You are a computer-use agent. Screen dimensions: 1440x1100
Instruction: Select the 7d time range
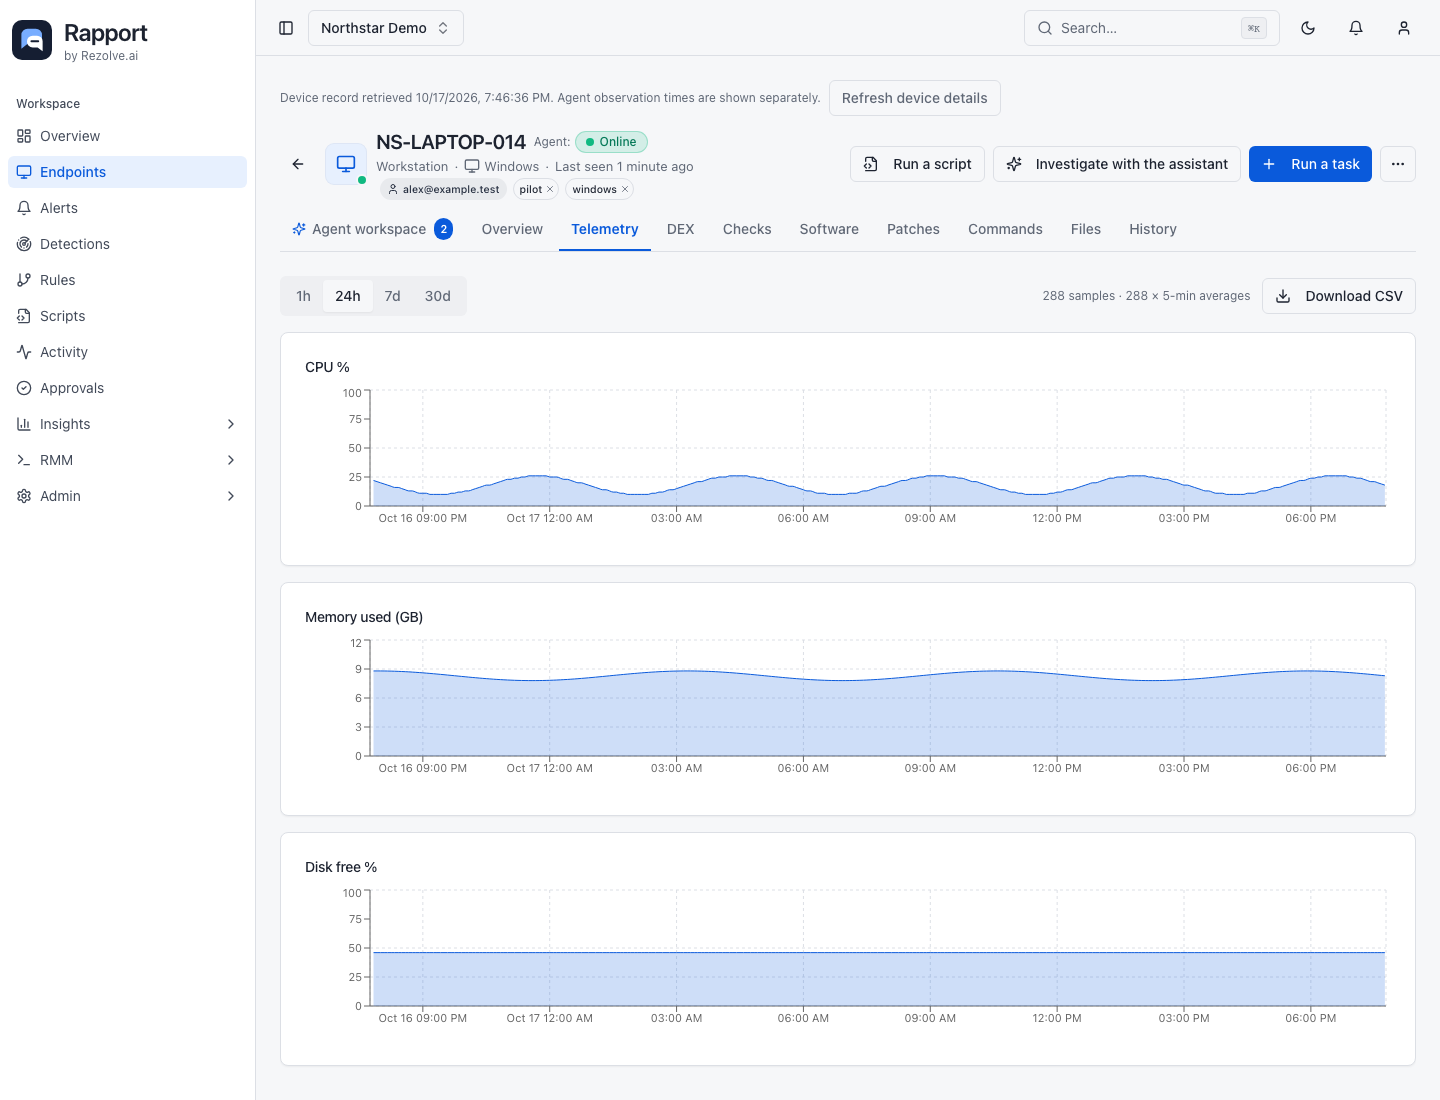point(392,296)
